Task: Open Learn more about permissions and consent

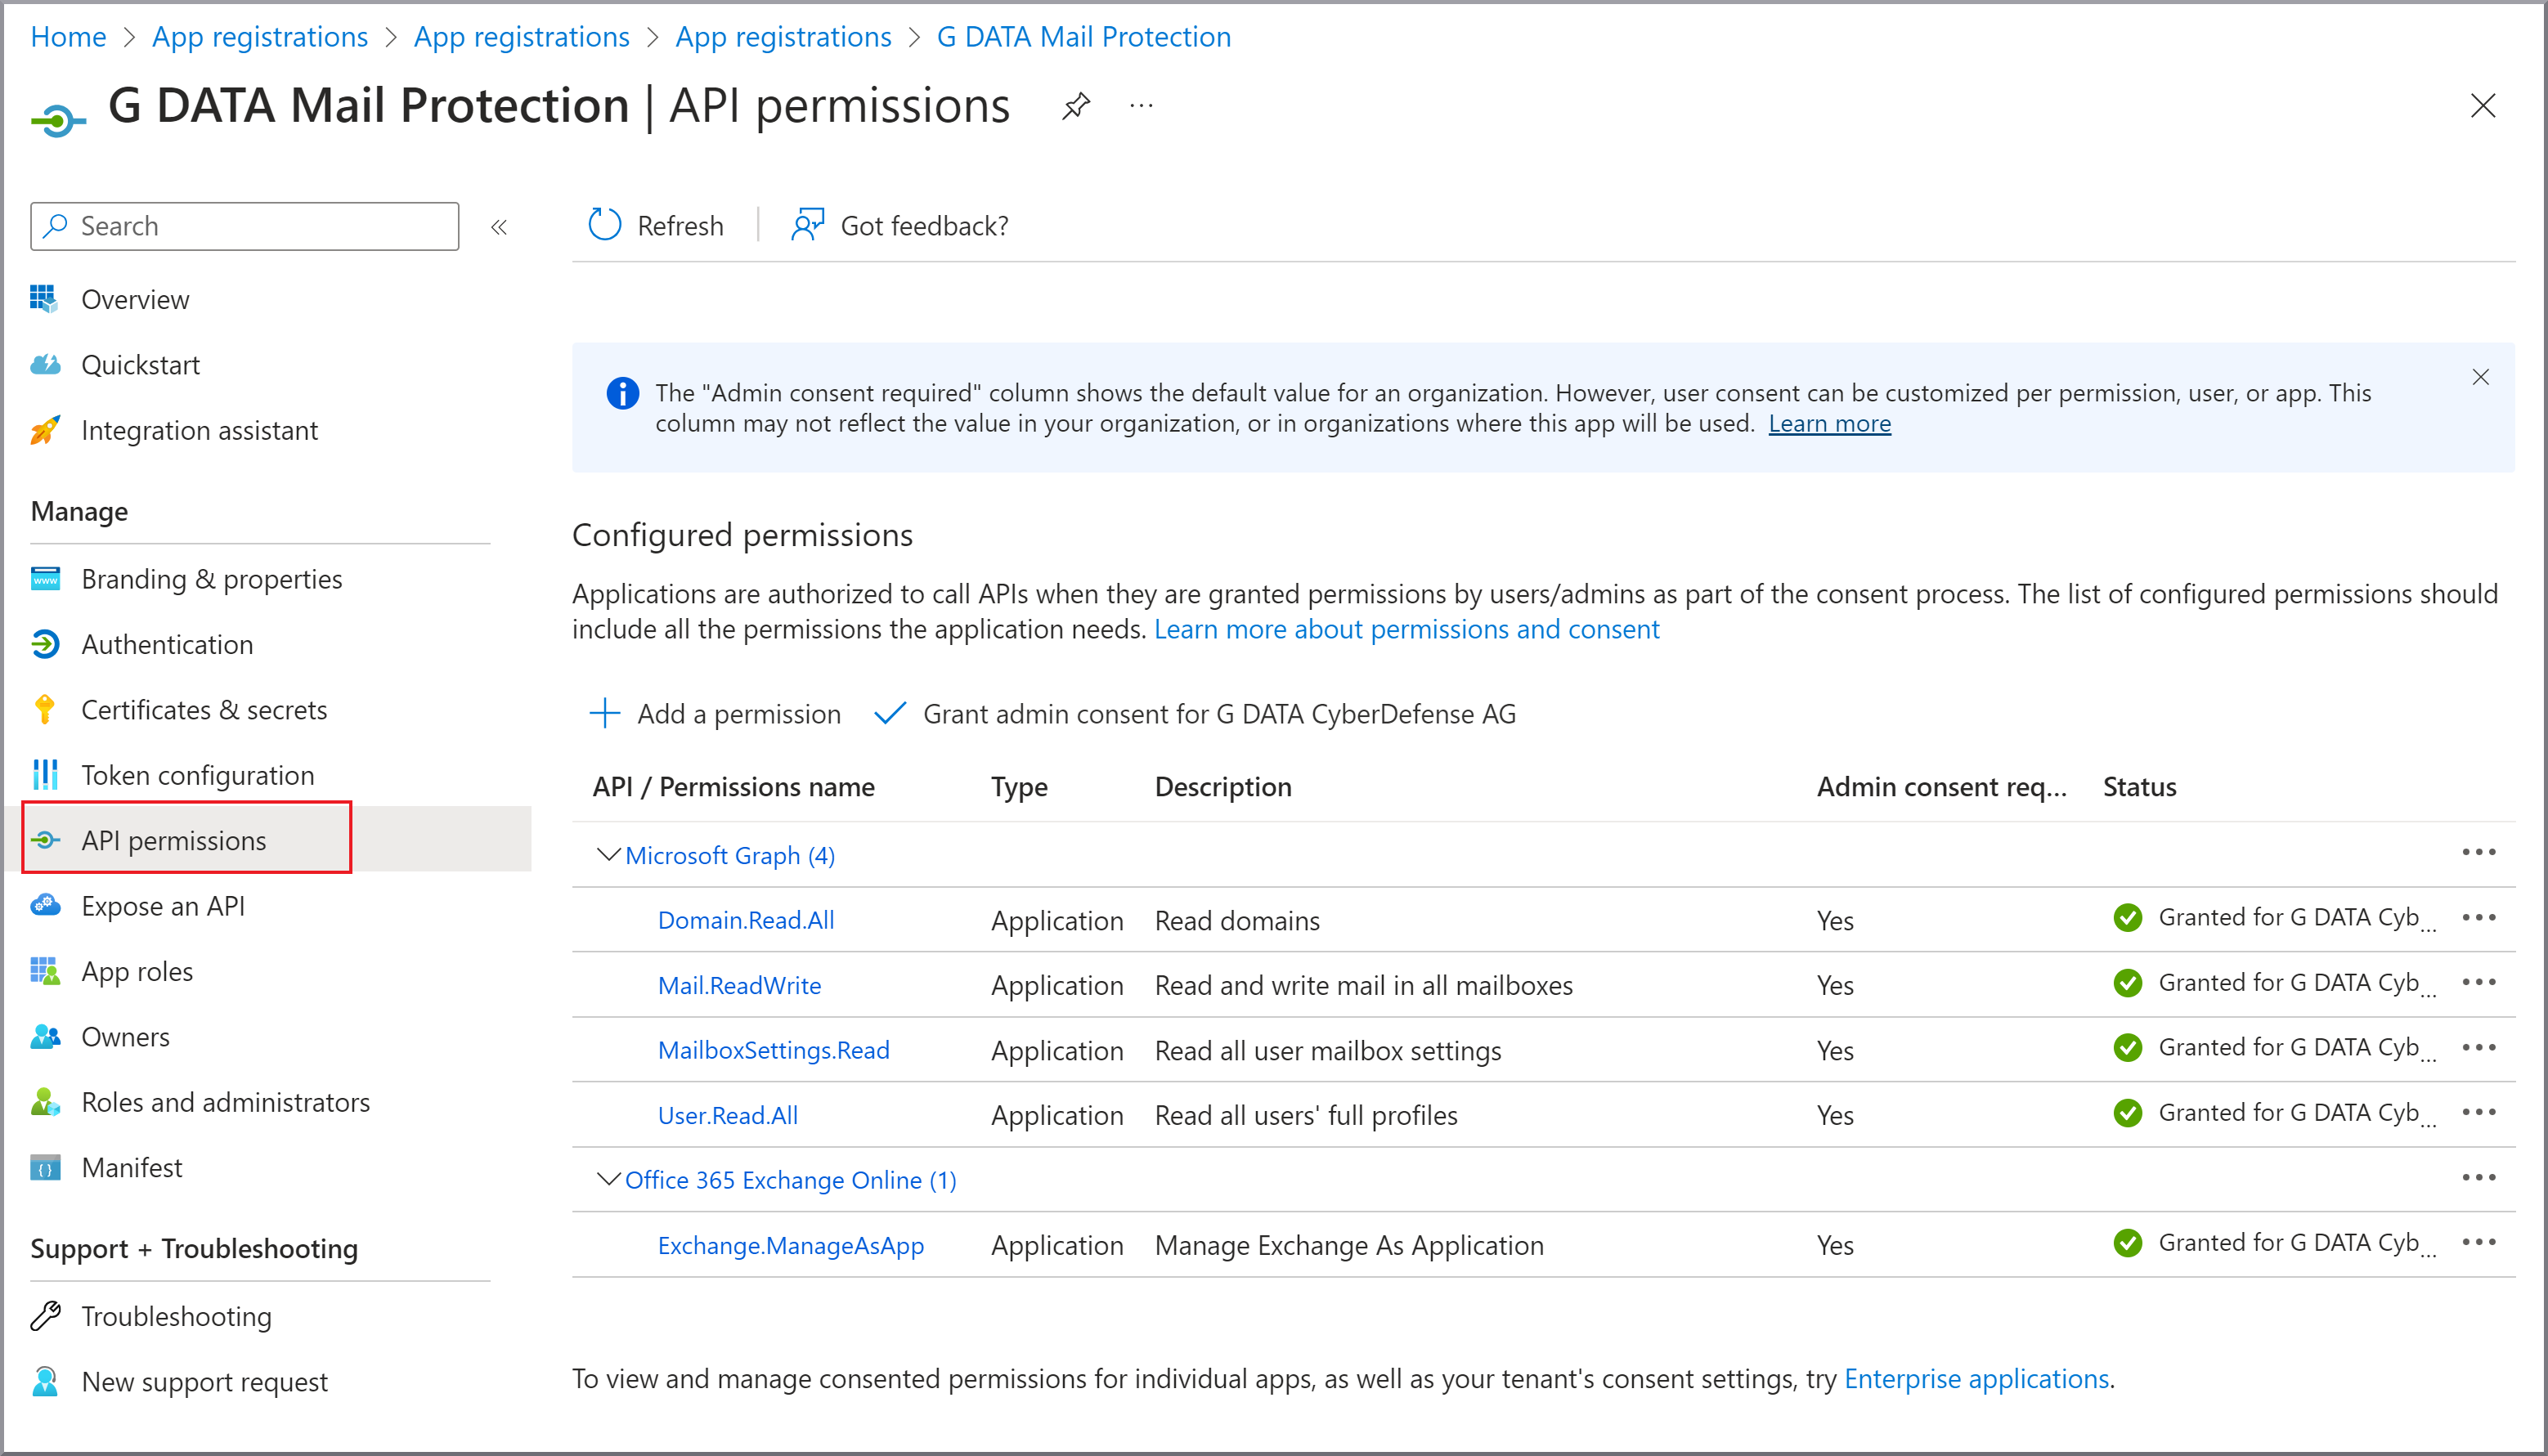Action: coord(1406,629)
